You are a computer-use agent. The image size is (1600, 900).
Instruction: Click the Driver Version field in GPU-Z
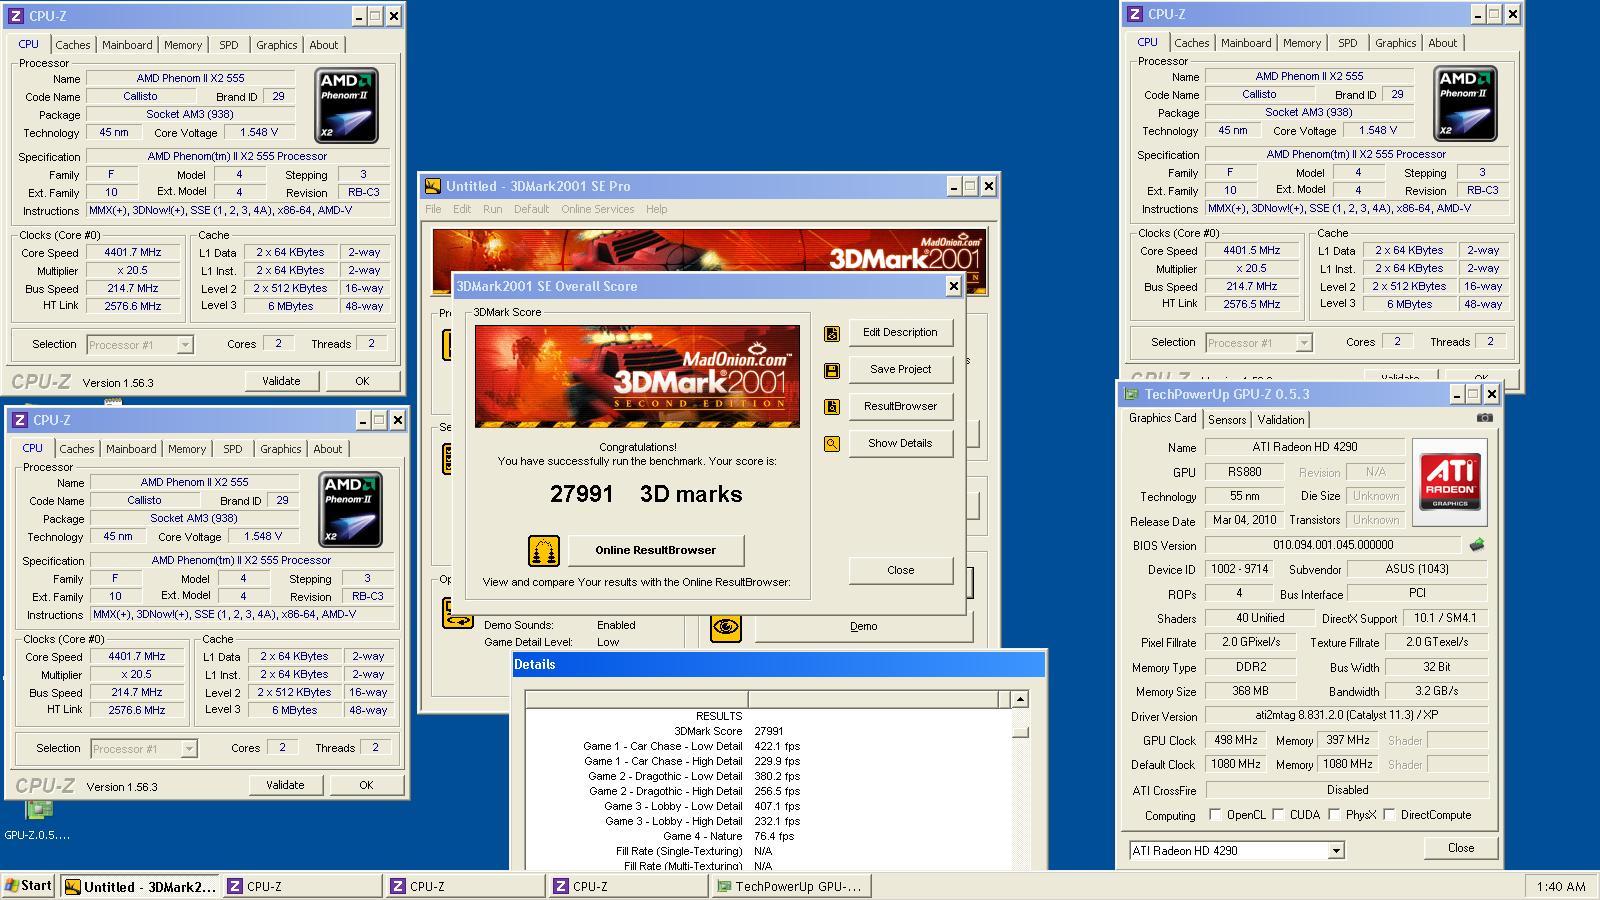[1346, 716]
